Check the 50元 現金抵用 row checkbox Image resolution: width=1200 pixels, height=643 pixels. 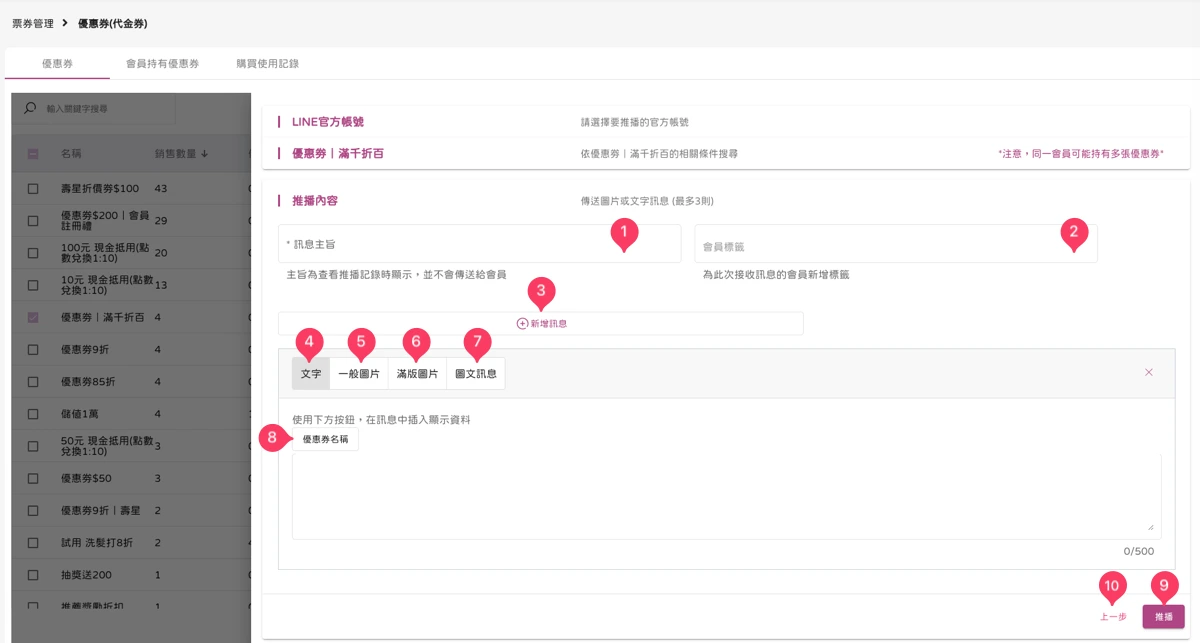tap(33, 446)
